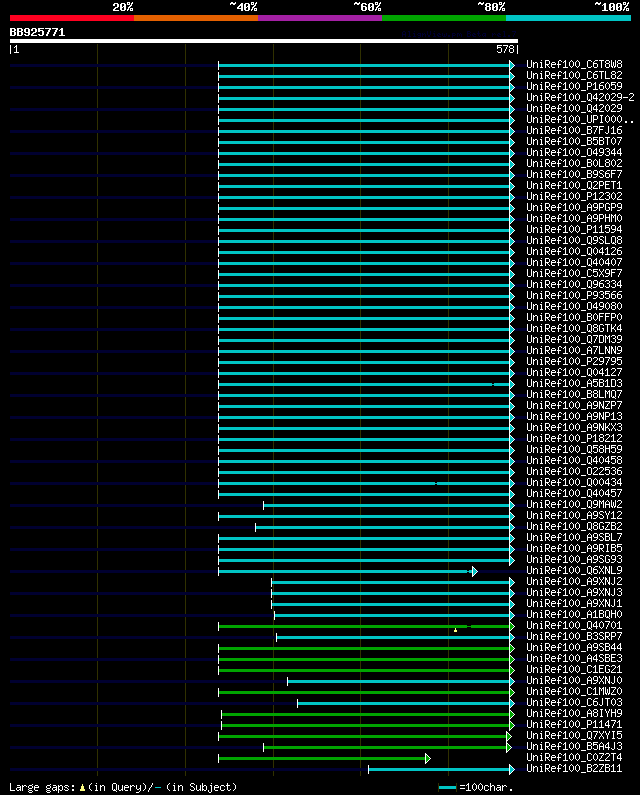
Task: Click the purple ~60% identity color bar
Action: pos(320,18)
